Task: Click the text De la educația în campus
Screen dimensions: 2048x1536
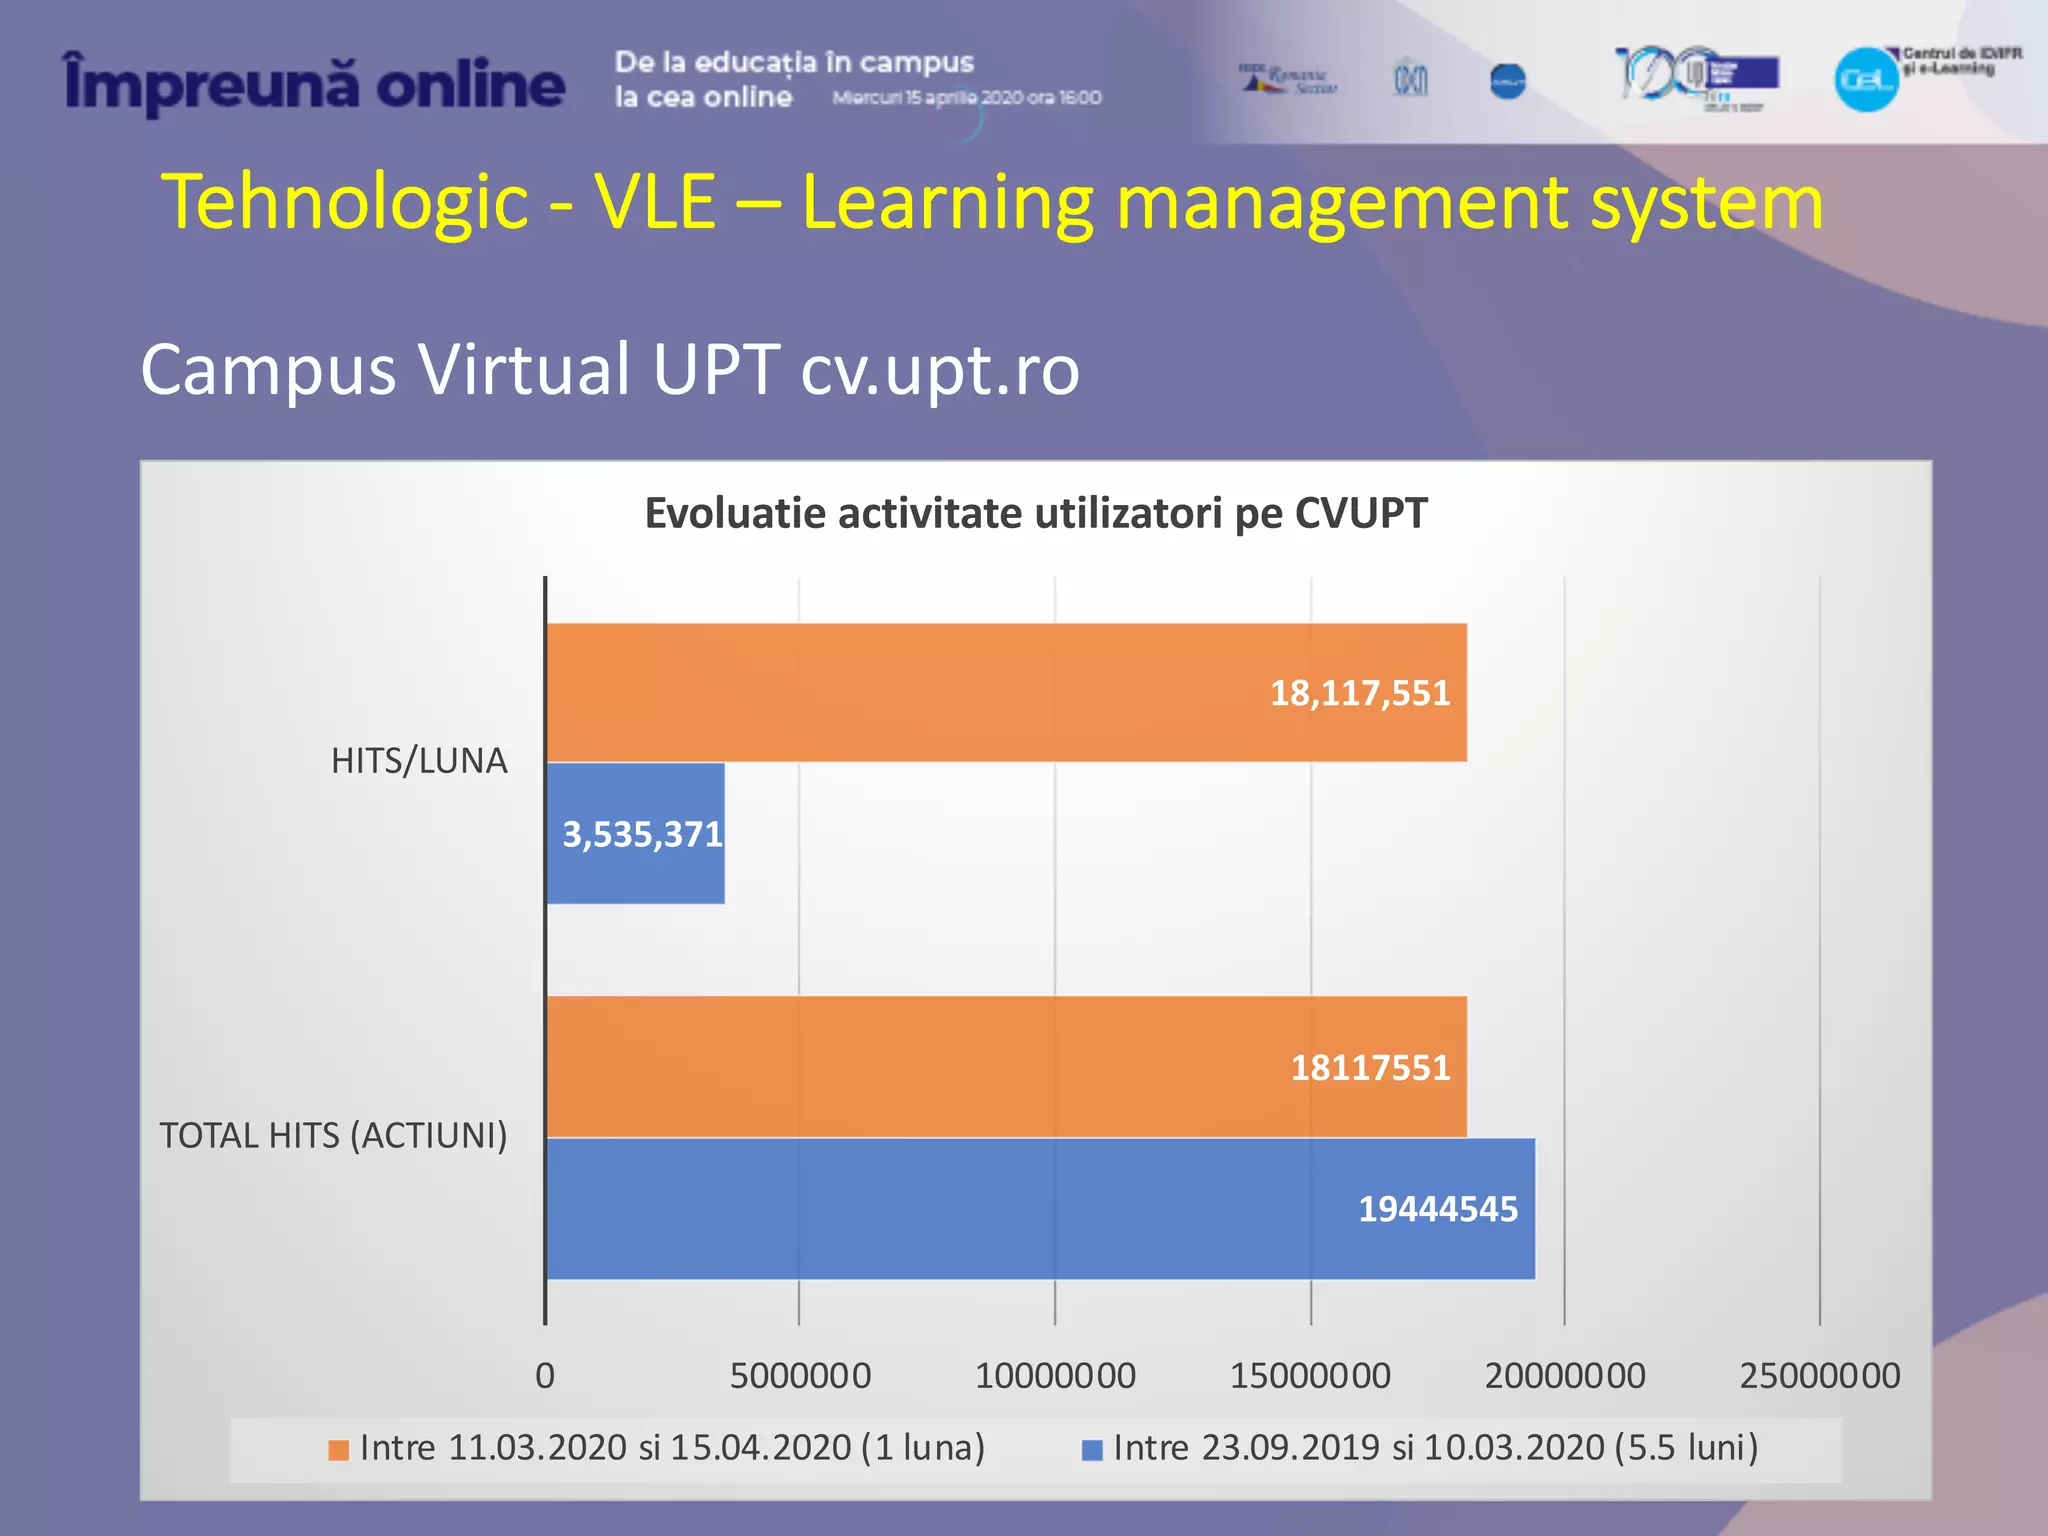Action: [x=794, y=62]
